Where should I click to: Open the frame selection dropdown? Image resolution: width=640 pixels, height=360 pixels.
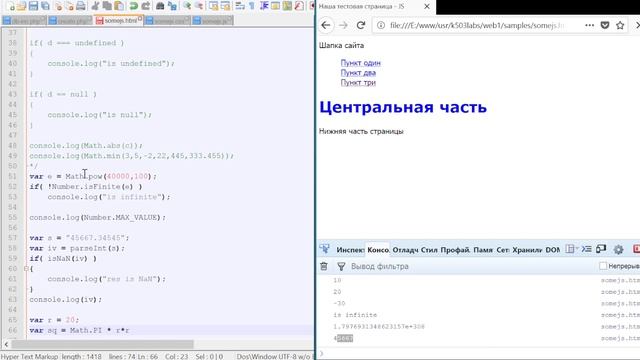click(x=571, y=249)
